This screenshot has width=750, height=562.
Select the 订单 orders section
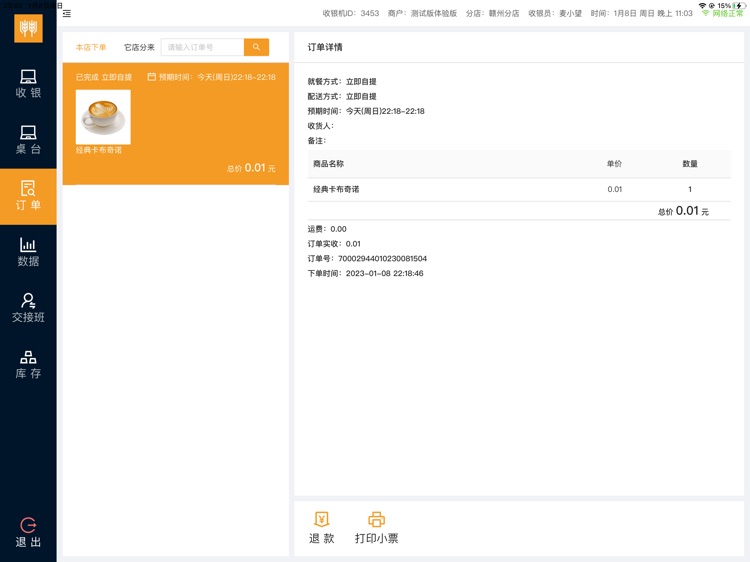pos(28,196)
